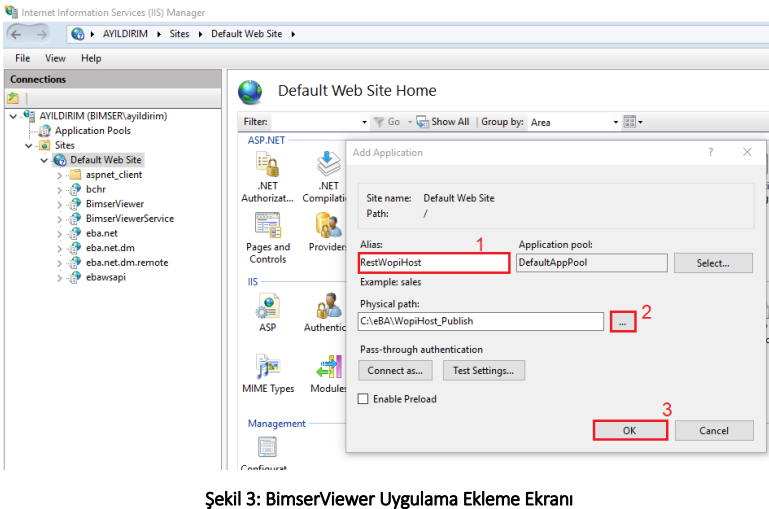The height and width of the screenshot is (509, 769).
Task: Open the Configuration Editor icon under Management
Action: tap(267, 447)
